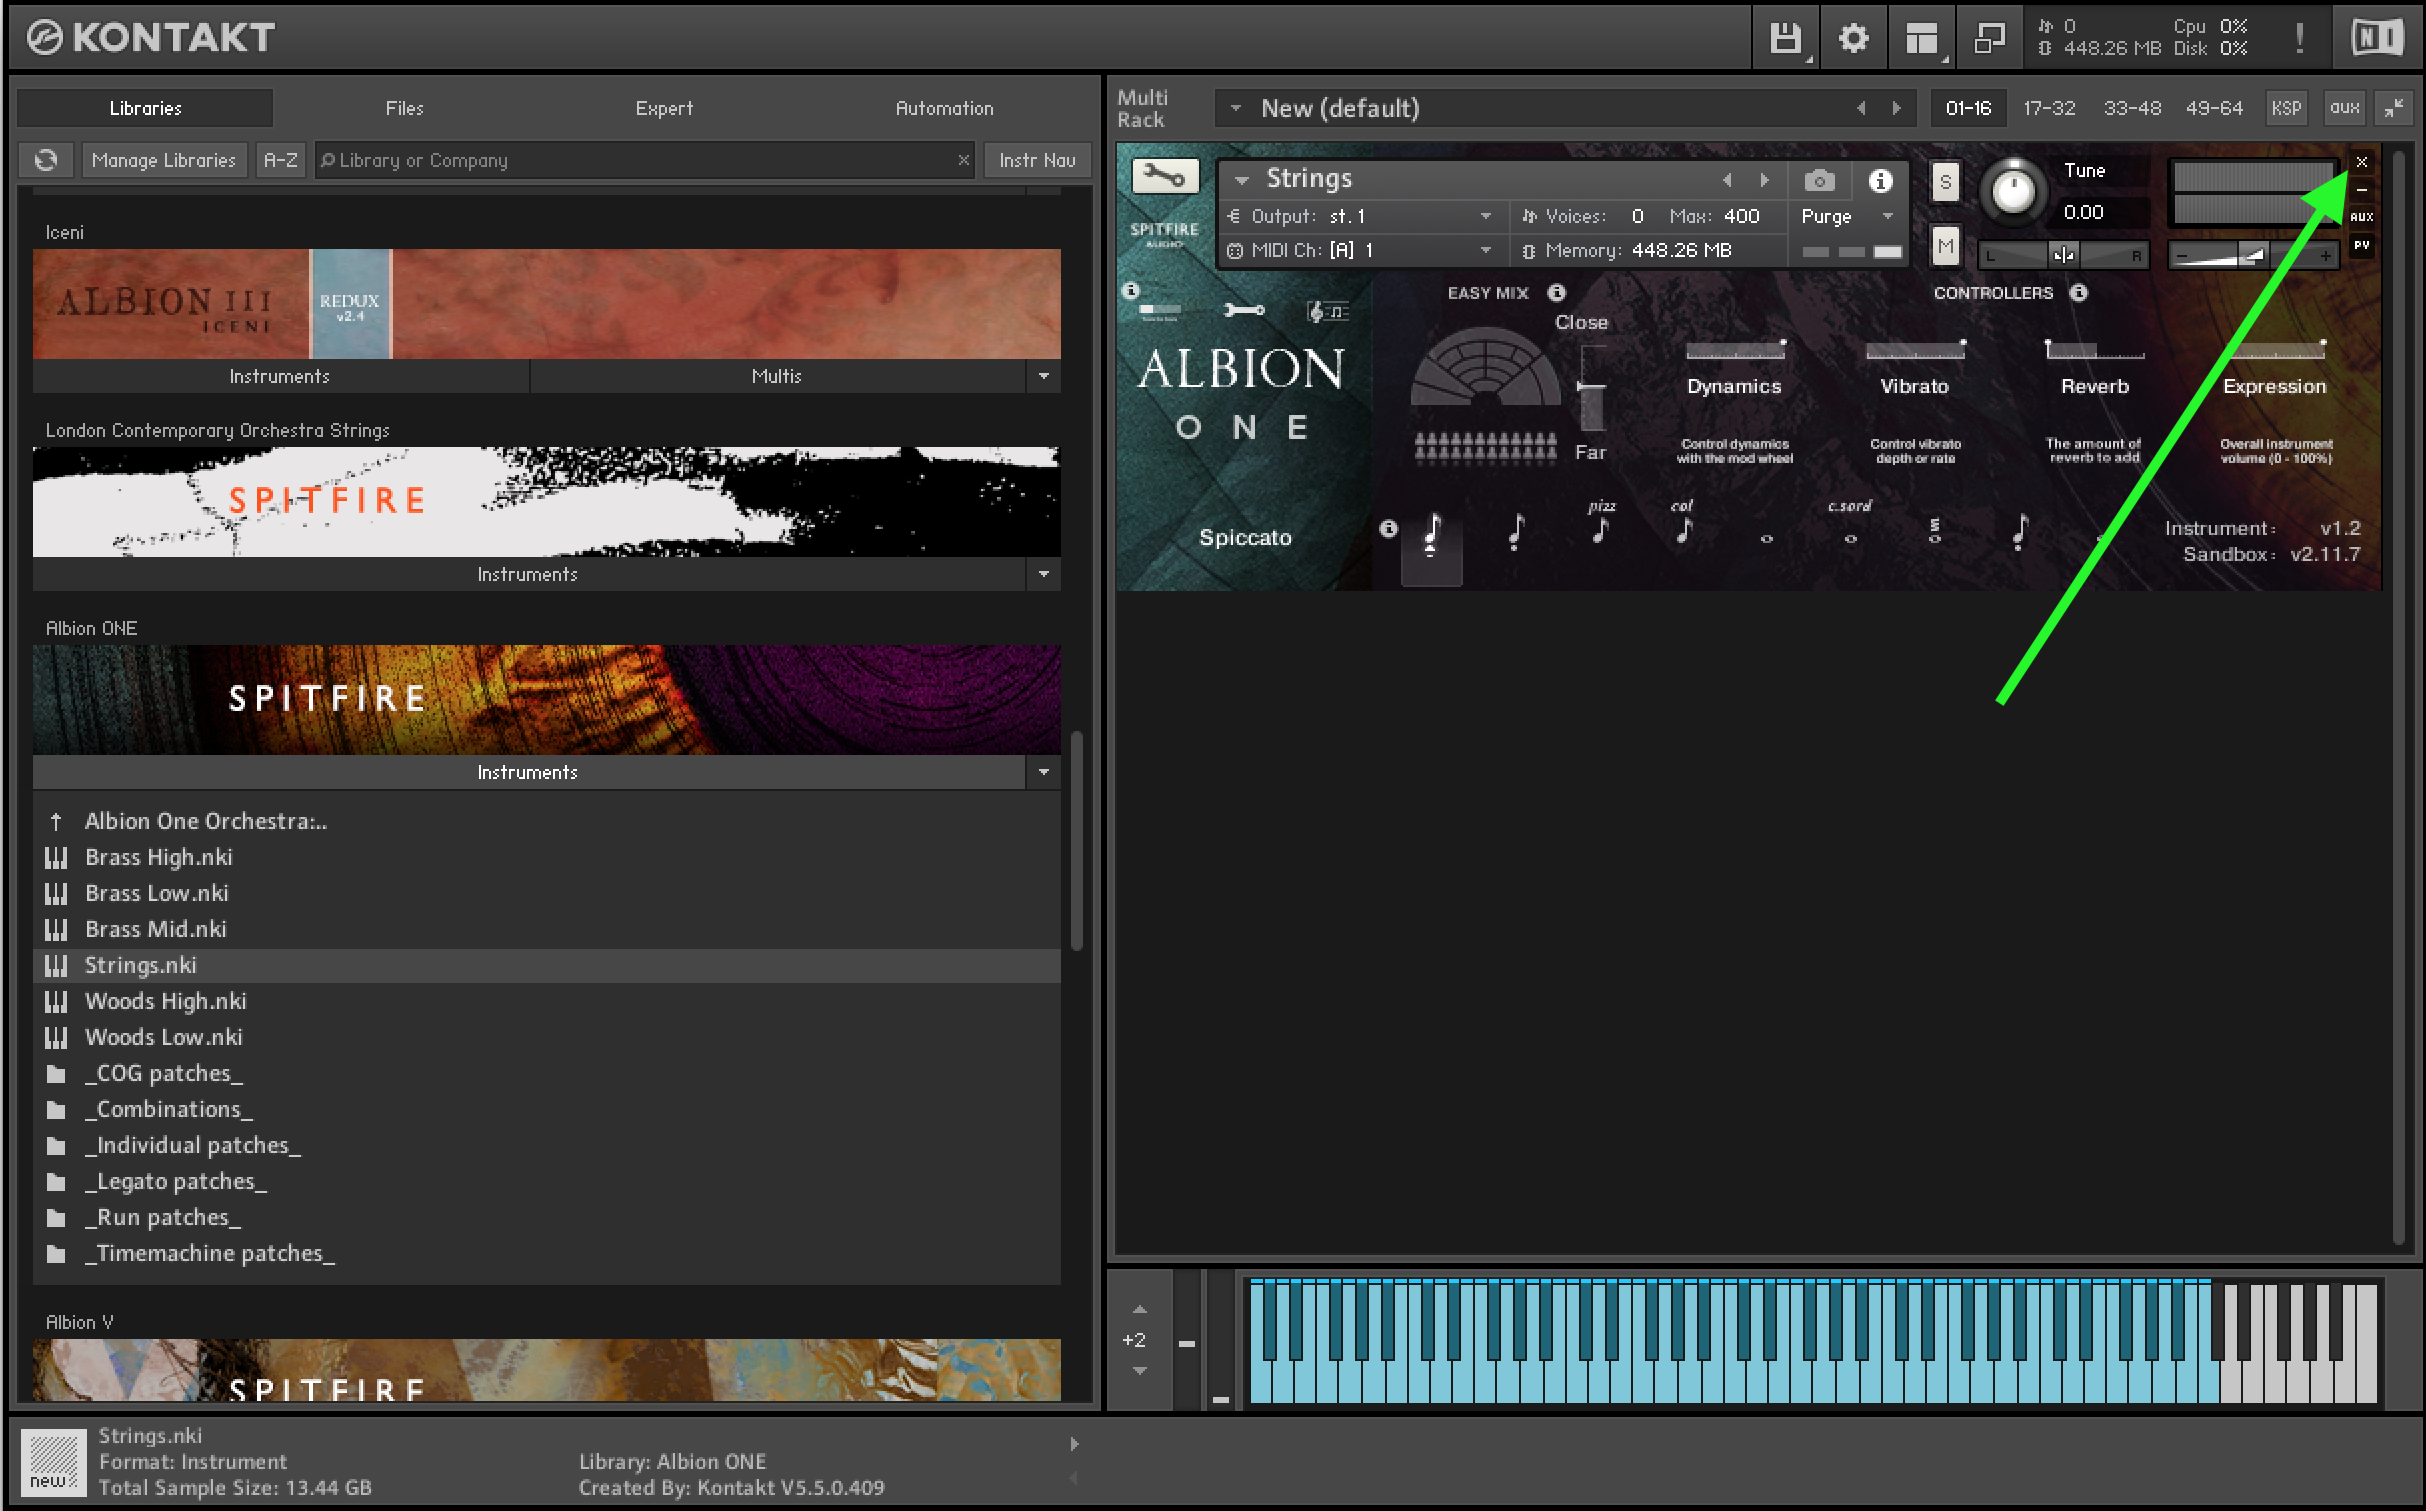
Task: Click Manage Libraries button
Action: click(x=164, y=160)
